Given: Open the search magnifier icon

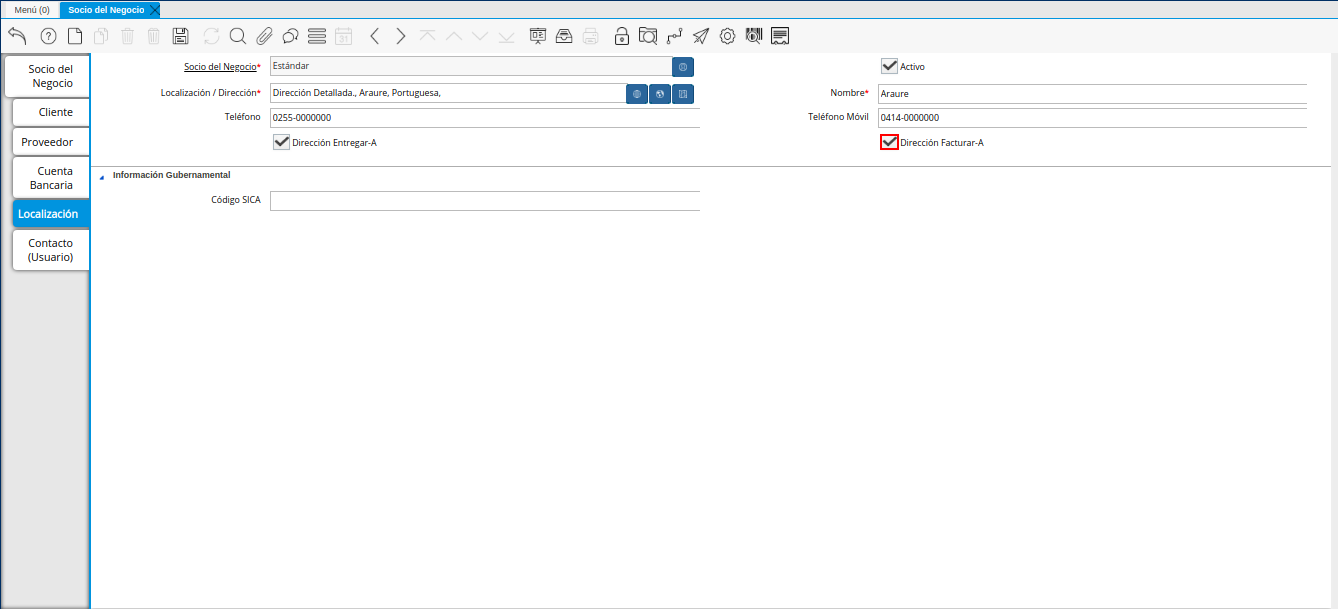Looking at the screenshot, I should 238,36.
